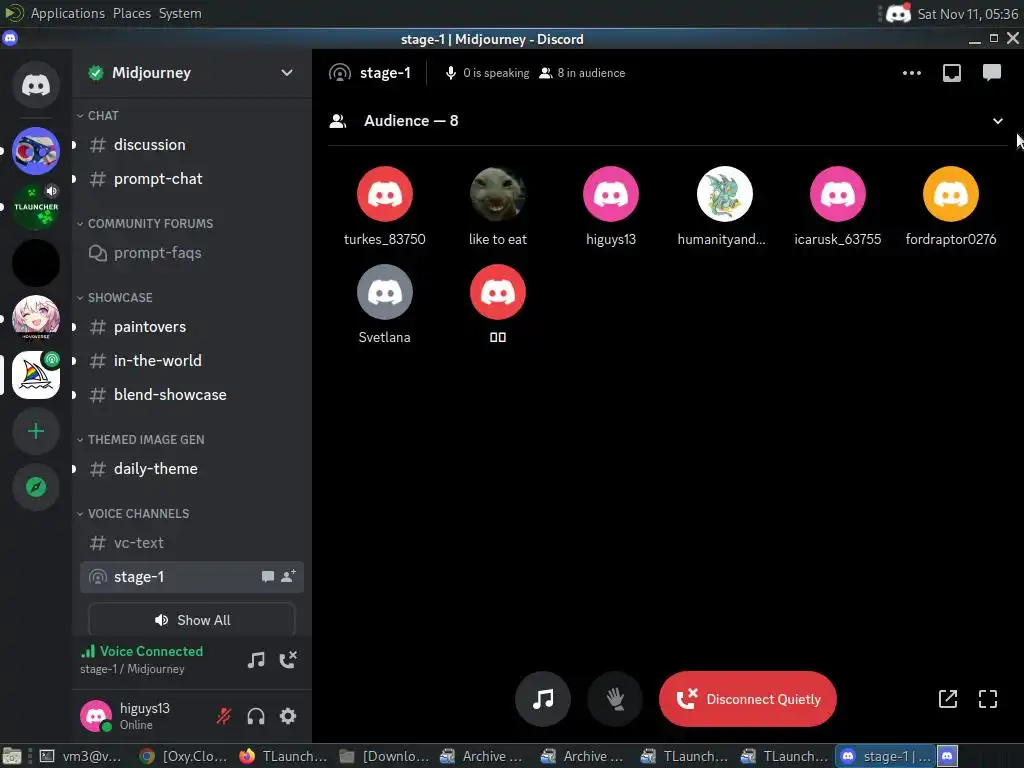Open Discord direct messages home icon
The width and height of the screenshot is (1024, 768).
tap(36, 85)
